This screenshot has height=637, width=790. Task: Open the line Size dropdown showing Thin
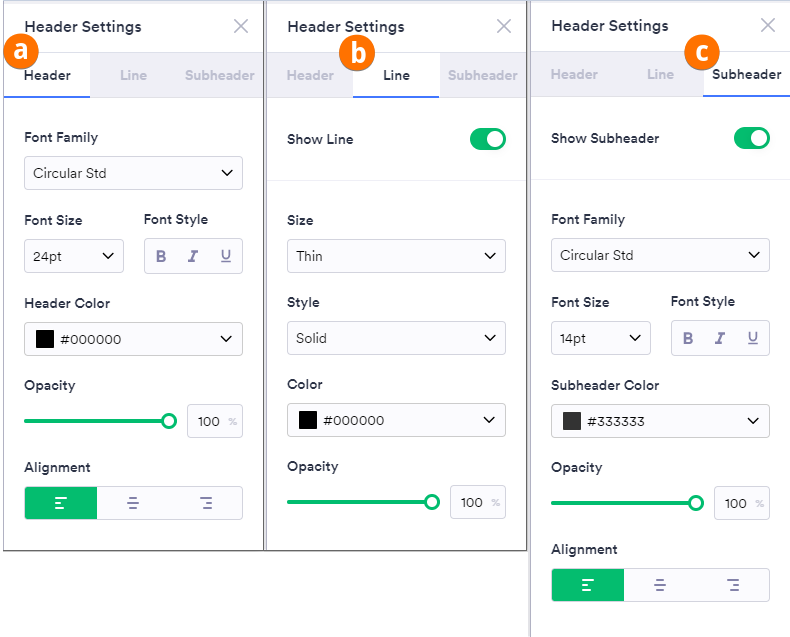396,256
